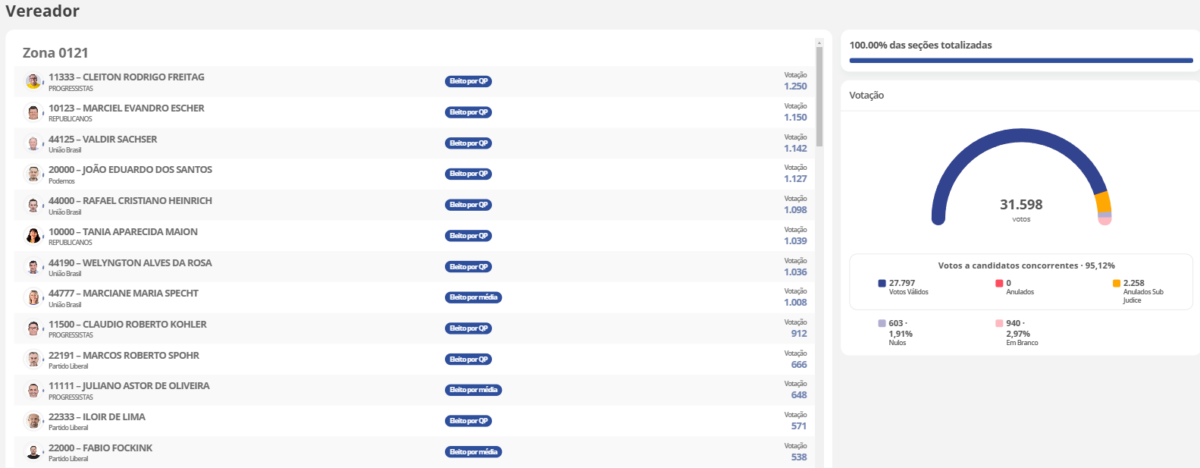Open candidate 20000 João Eduardo dos Santos
Screen dimensions: 1200x468
[x=130, y=169]
